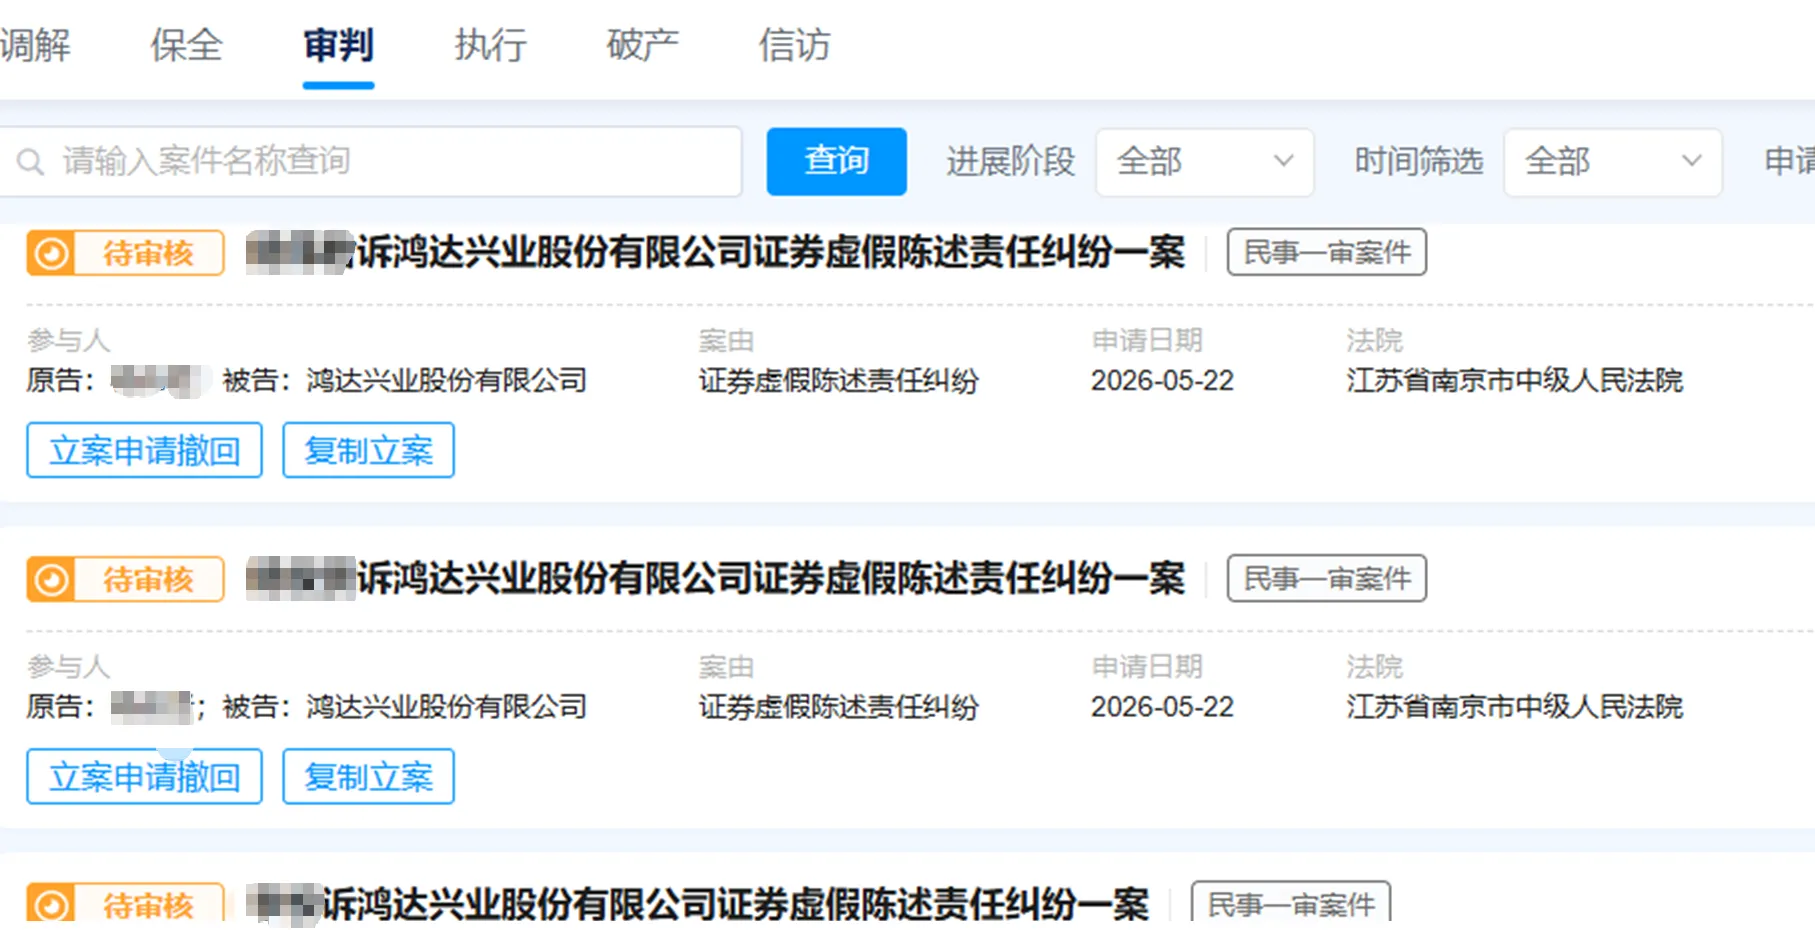Click second case's 江苏省南京市中级人民法院 text
This screenshot has width=1815, height=930.
pyautogui.click(x=1514, y=707)
